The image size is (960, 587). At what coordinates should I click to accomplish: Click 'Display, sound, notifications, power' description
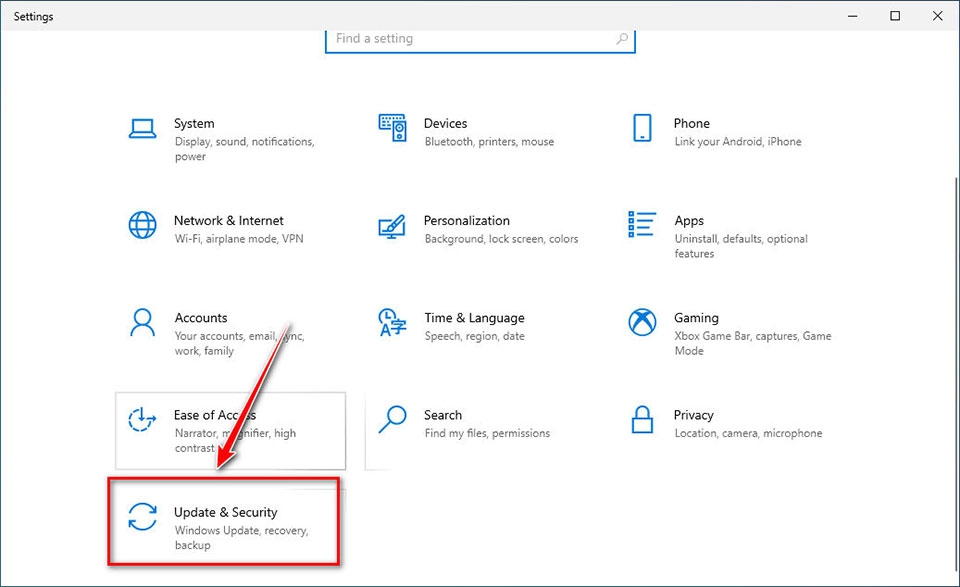(244, 149)
